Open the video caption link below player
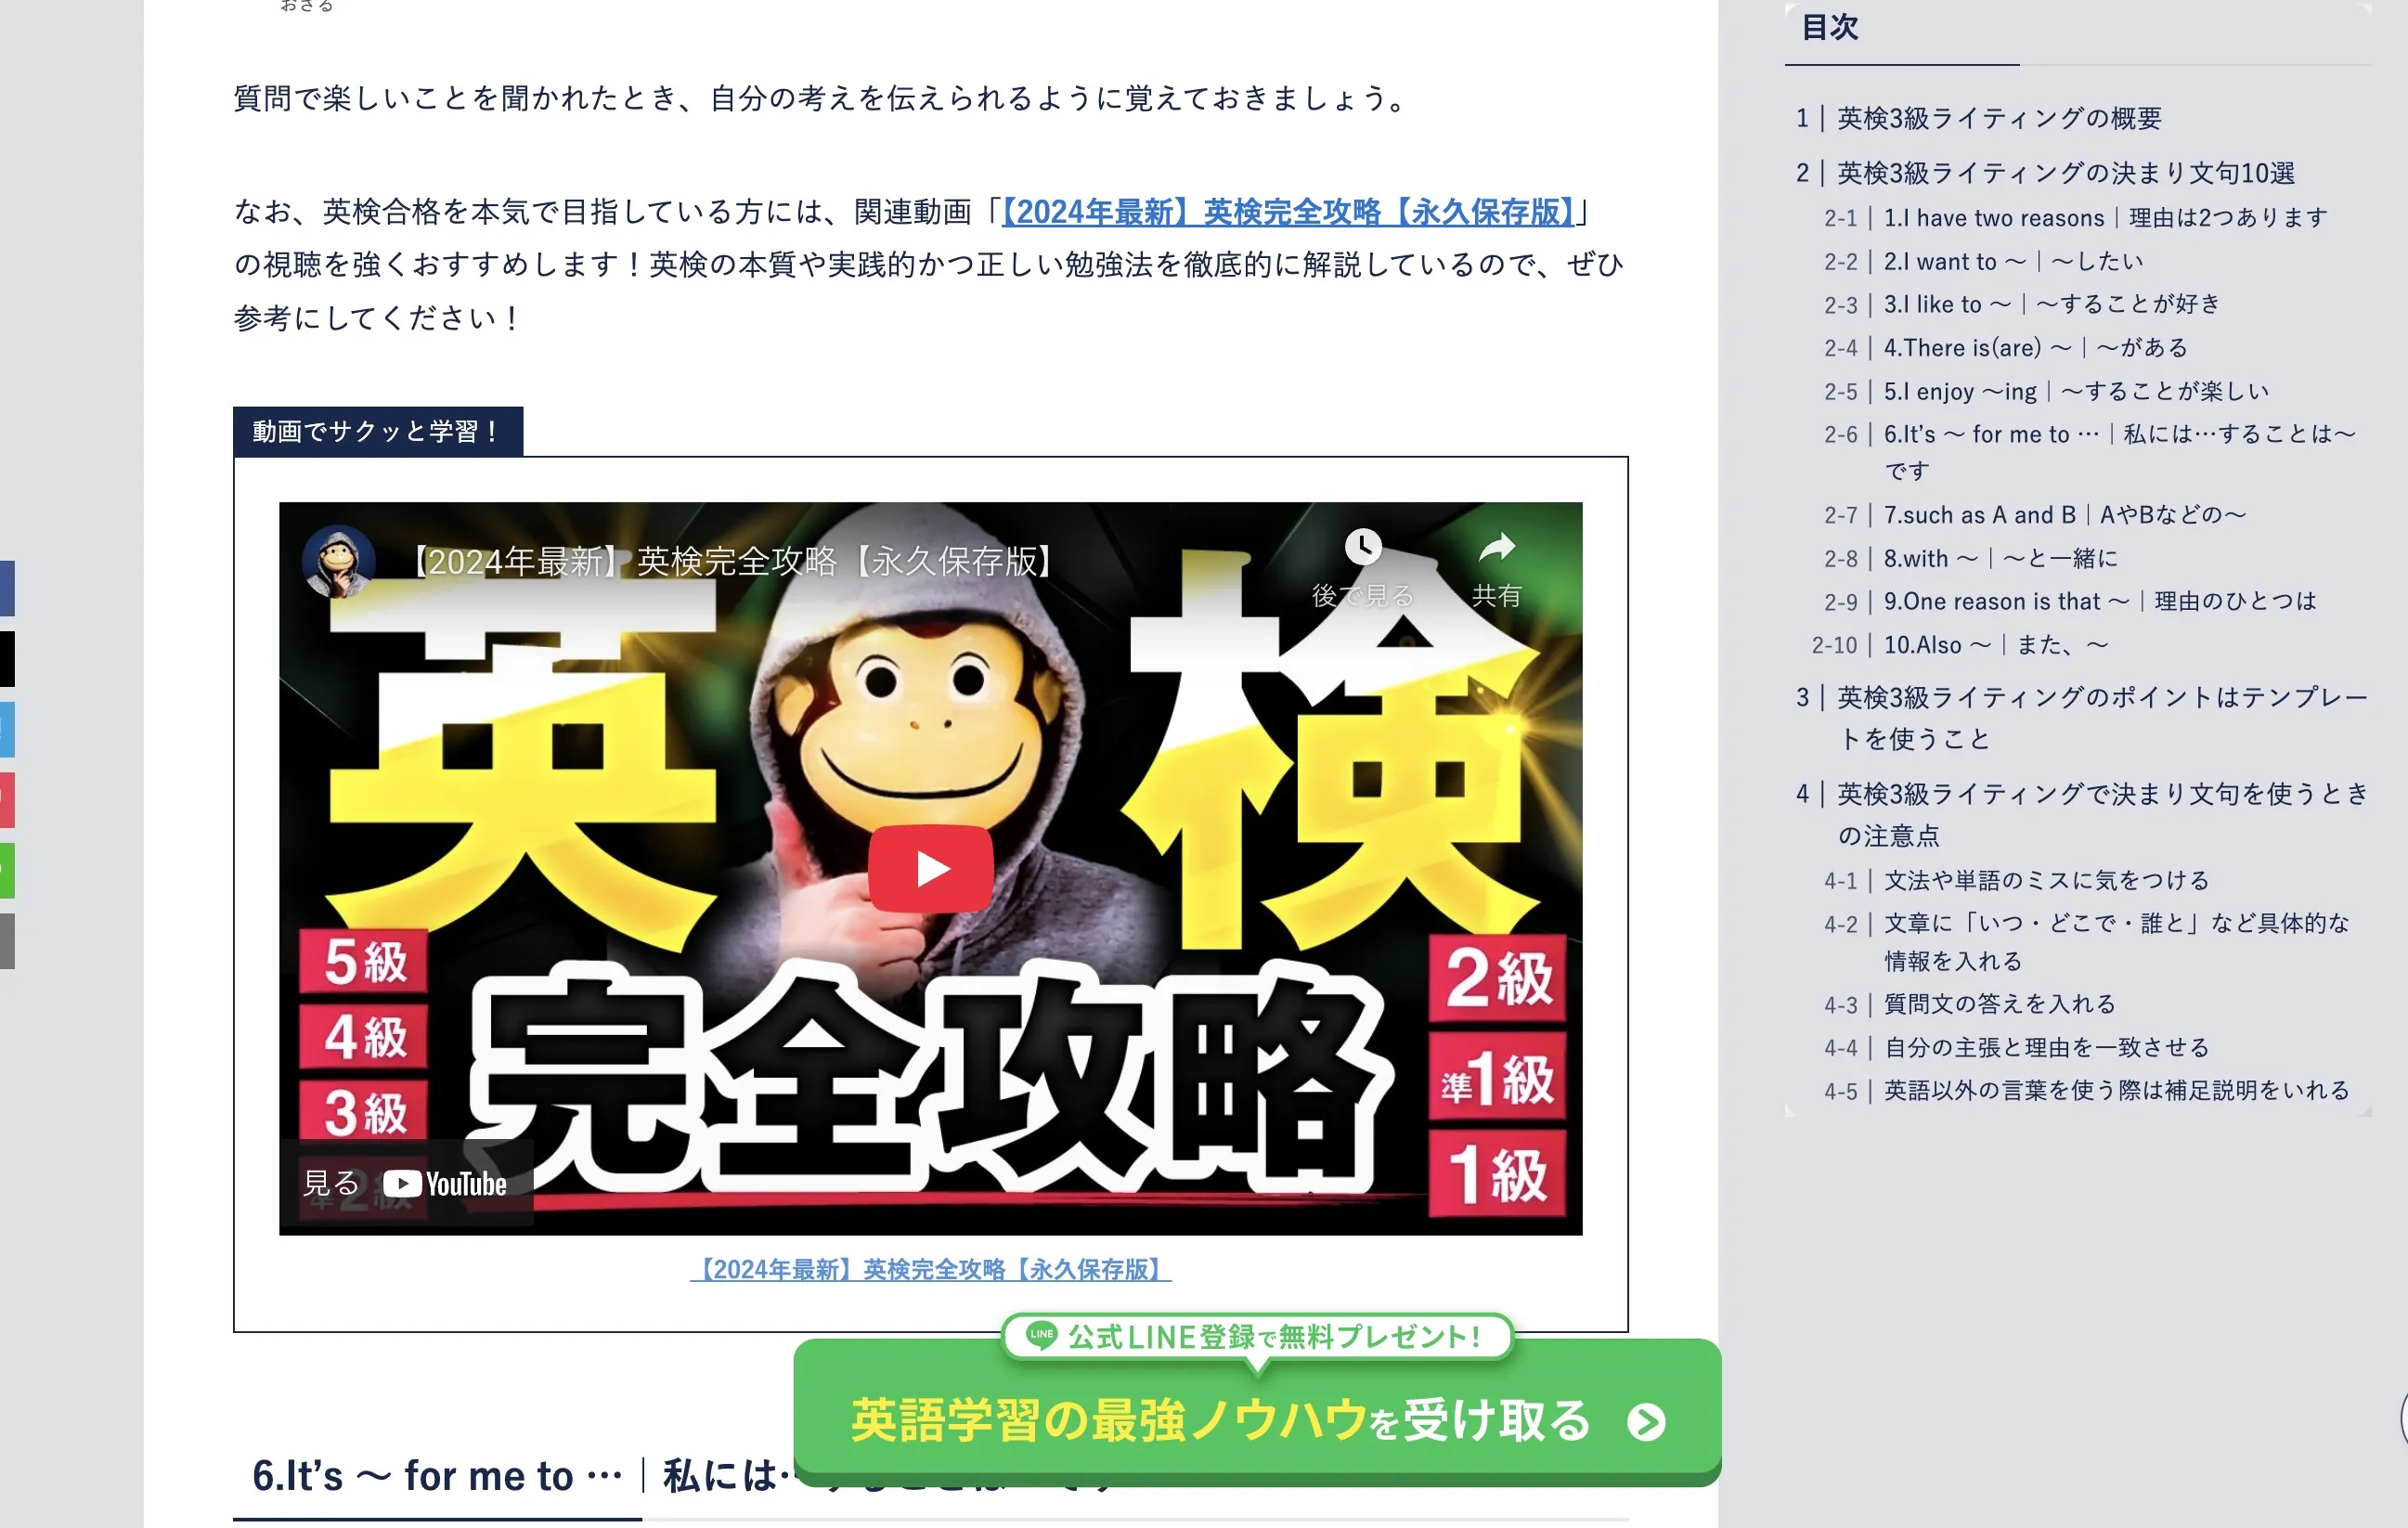The width and height of the screenshot is (2408, 1528). 930,1270
